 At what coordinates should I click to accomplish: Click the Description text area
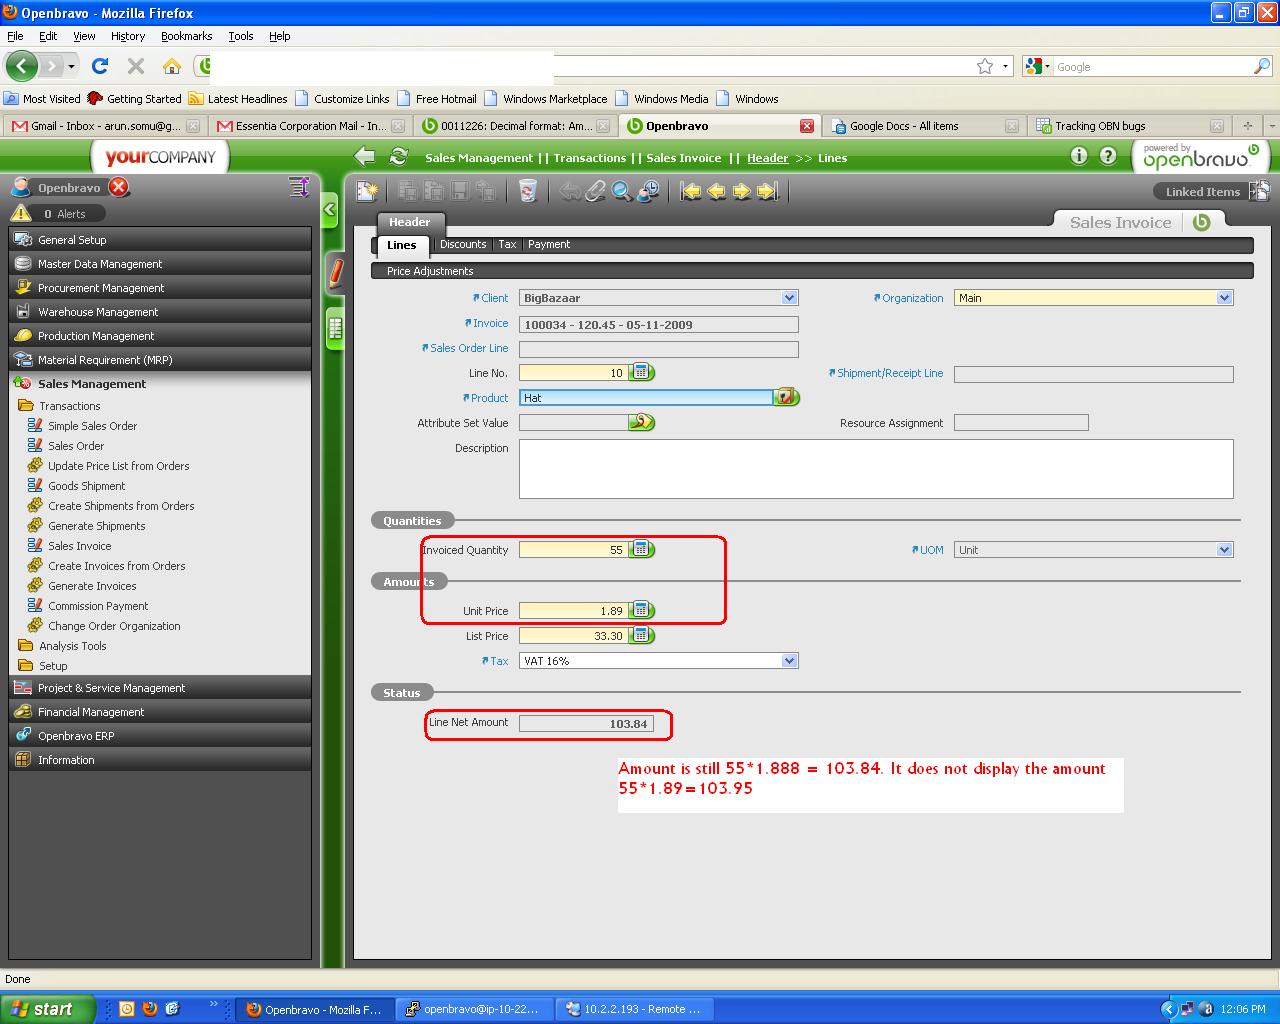pos(876,469)
